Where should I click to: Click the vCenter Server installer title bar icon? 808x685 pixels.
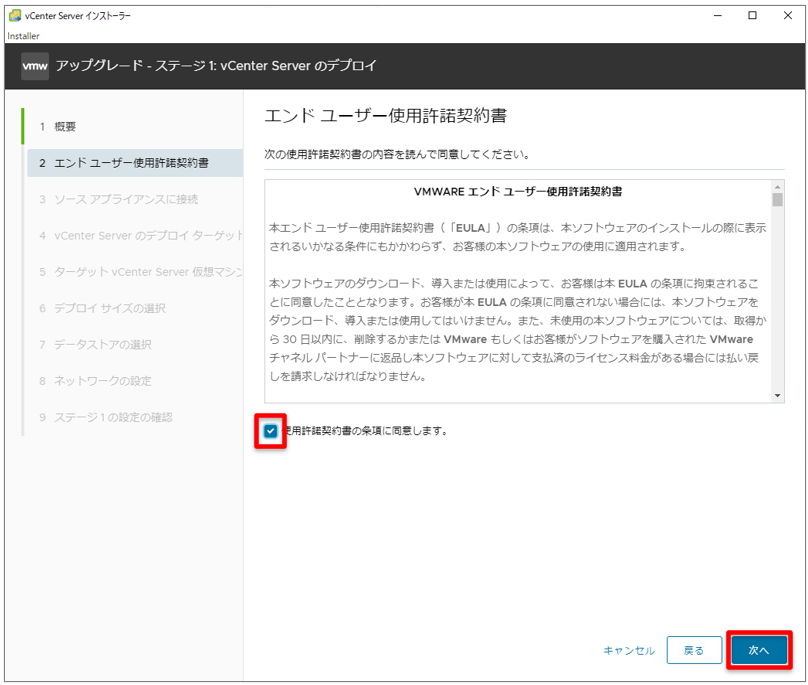click(x=15, y=15)
